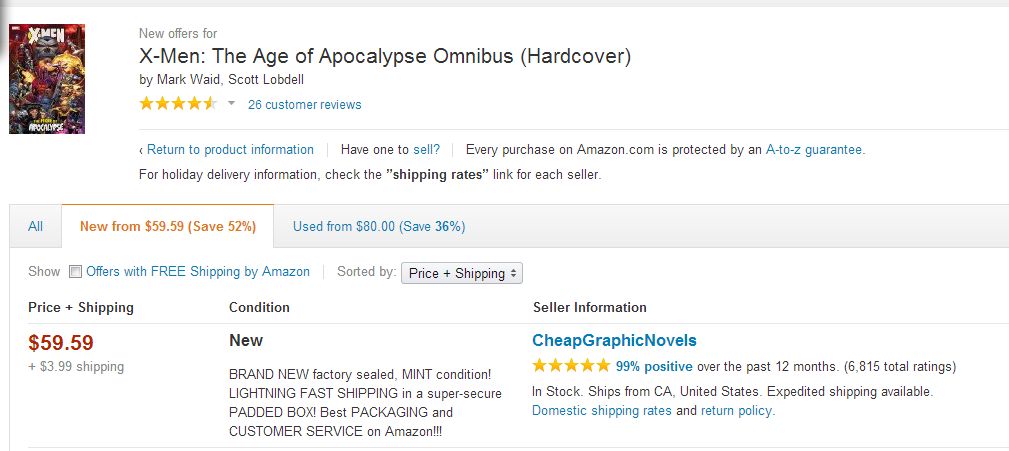Click the X-Men Age of Apocalypse Omnibus title
This screenshot has width=1009, height=451.
click(385, 56)
